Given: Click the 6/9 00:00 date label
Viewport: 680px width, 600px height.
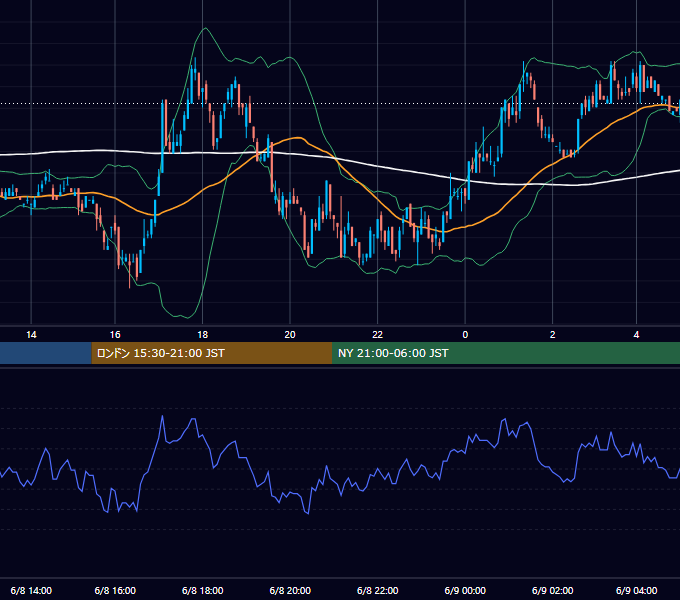Looking at the screenshot, I should point(465,590).
